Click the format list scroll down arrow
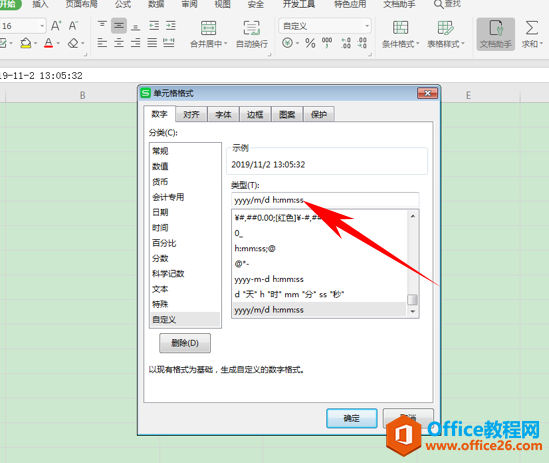Screen dimensions: 549x463 [x=413, y=311]
